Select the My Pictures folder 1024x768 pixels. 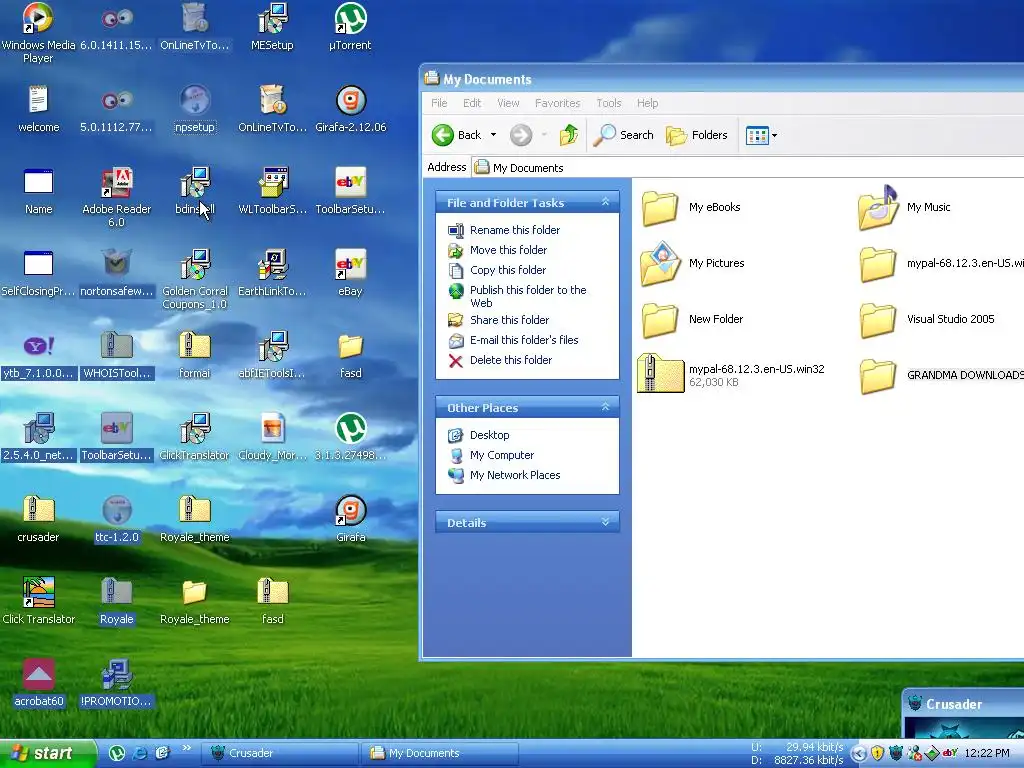[692, 264]
